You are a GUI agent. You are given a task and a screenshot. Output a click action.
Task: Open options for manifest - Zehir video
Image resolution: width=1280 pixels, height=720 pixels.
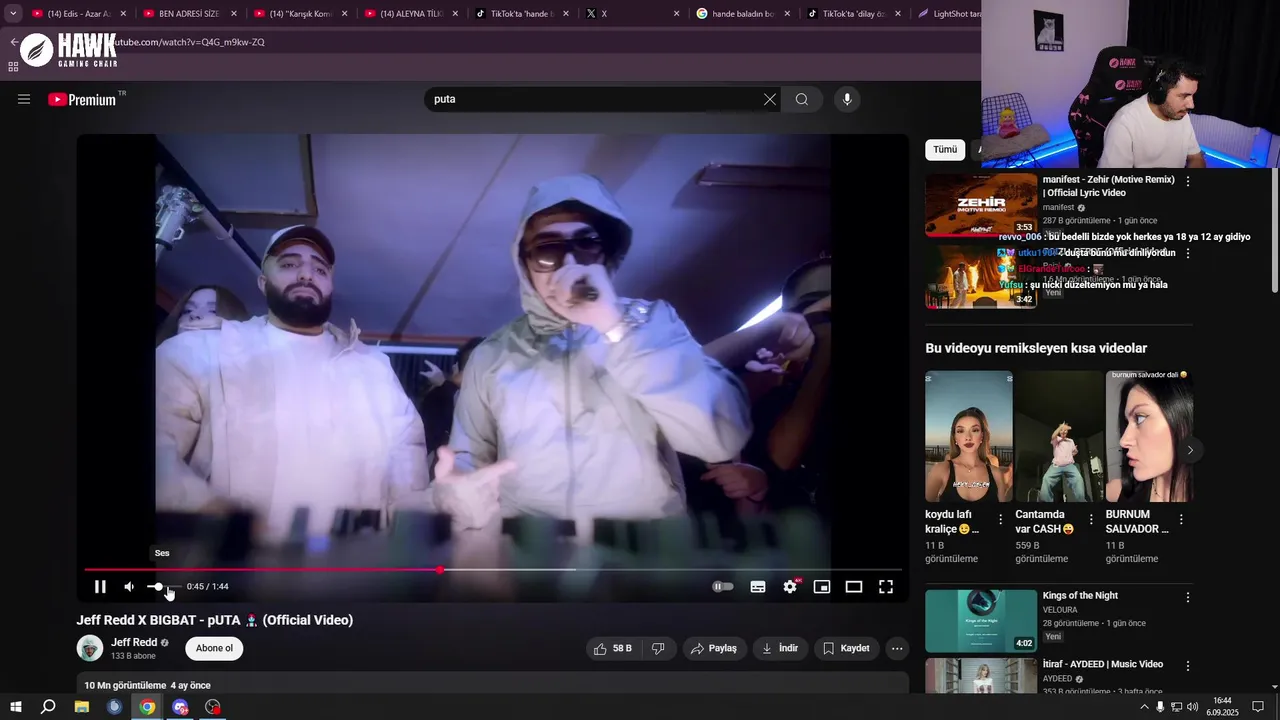(x=1188, y=181)
